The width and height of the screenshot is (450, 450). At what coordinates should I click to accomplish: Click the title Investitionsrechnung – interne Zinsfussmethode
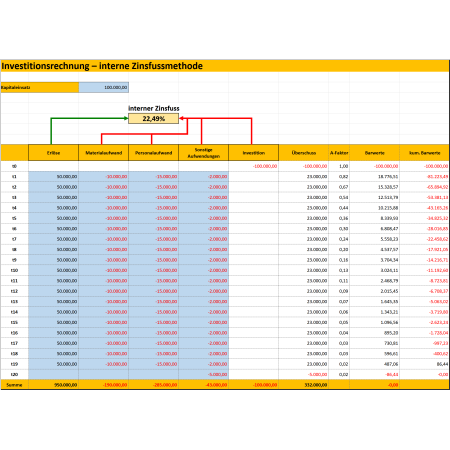tap(102, 66)
